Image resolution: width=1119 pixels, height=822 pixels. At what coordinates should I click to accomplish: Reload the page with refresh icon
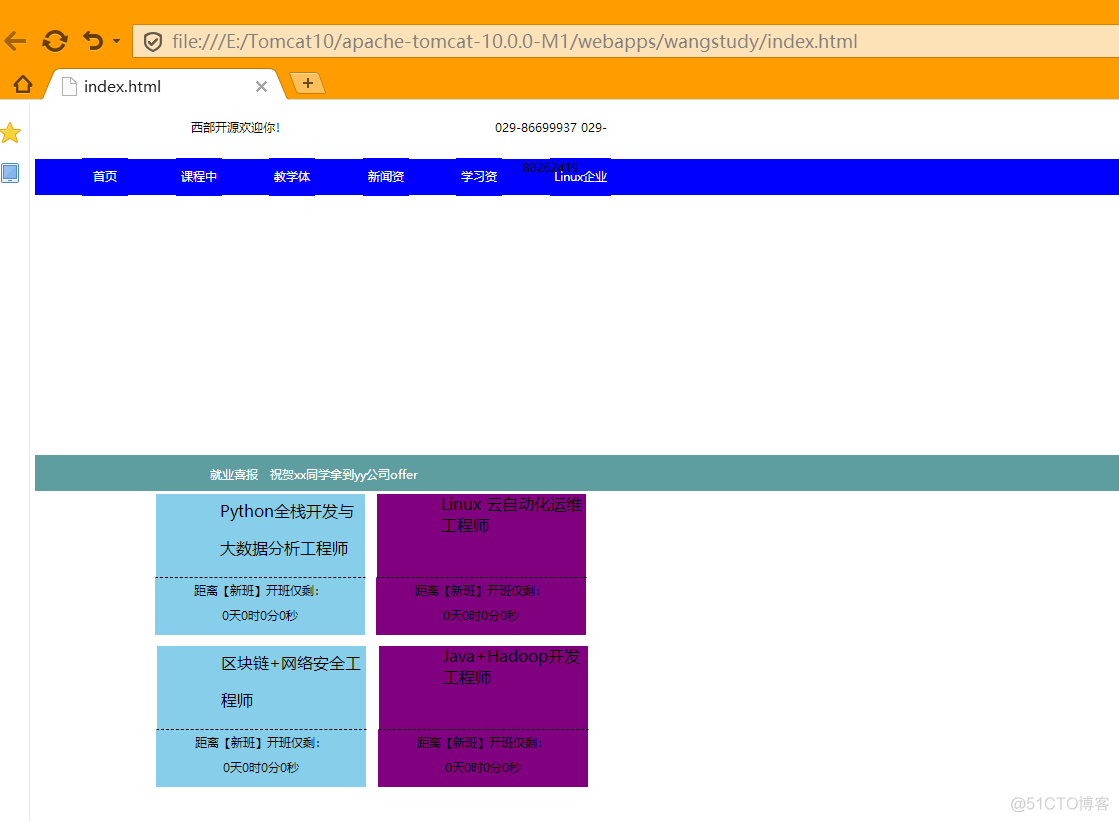[55, 41]
